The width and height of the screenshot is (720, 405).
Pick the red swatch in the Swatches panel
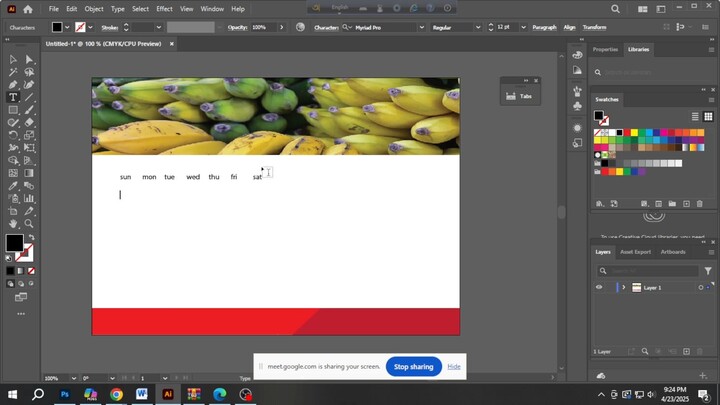[x=628, y=132]
